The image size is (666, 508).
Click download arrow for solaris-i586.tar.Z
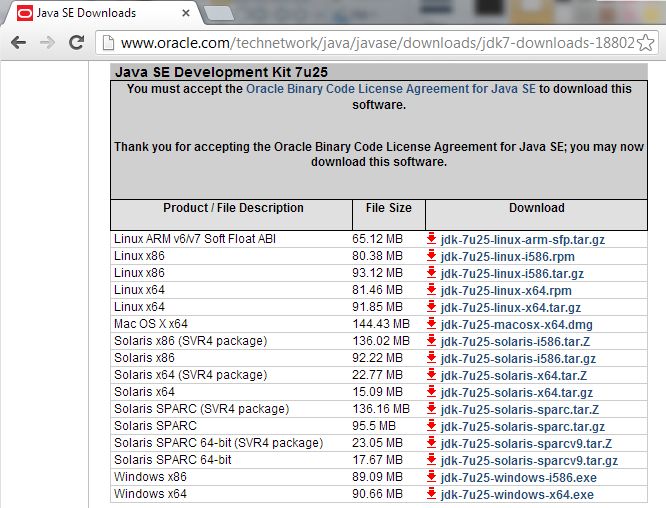(x=432, y=341)
